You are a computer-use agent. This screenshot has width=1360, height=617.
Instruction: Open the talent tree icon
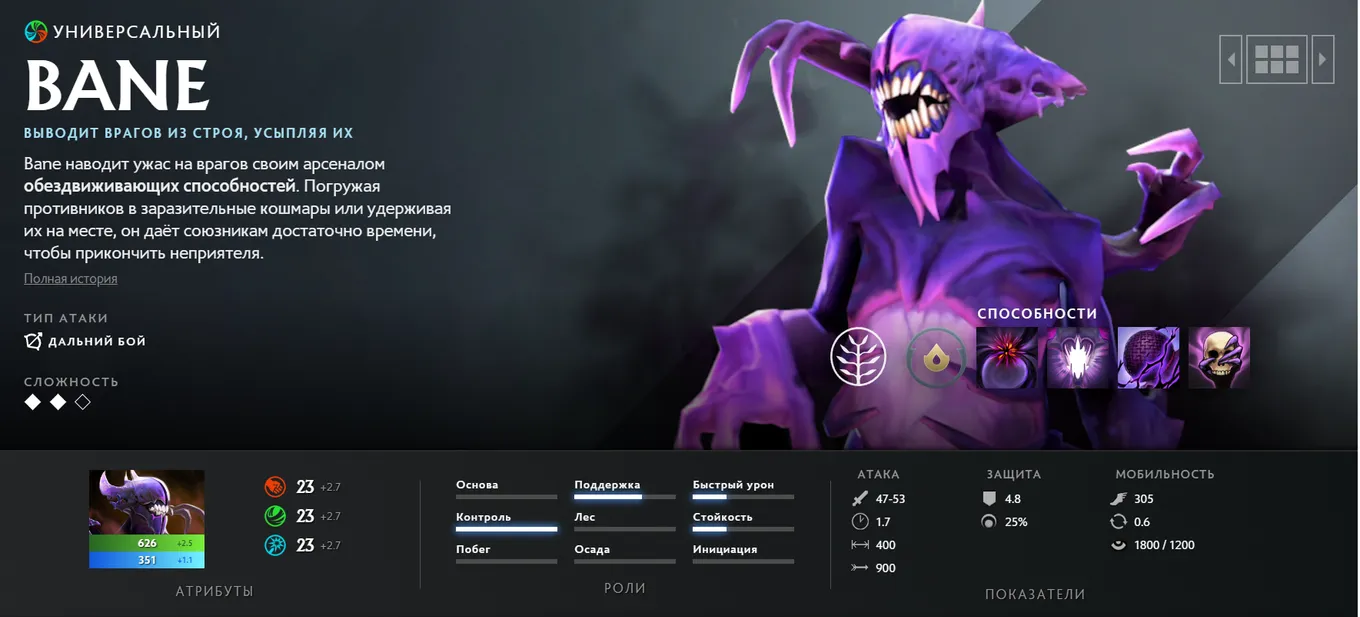click(x=859, y=357)
